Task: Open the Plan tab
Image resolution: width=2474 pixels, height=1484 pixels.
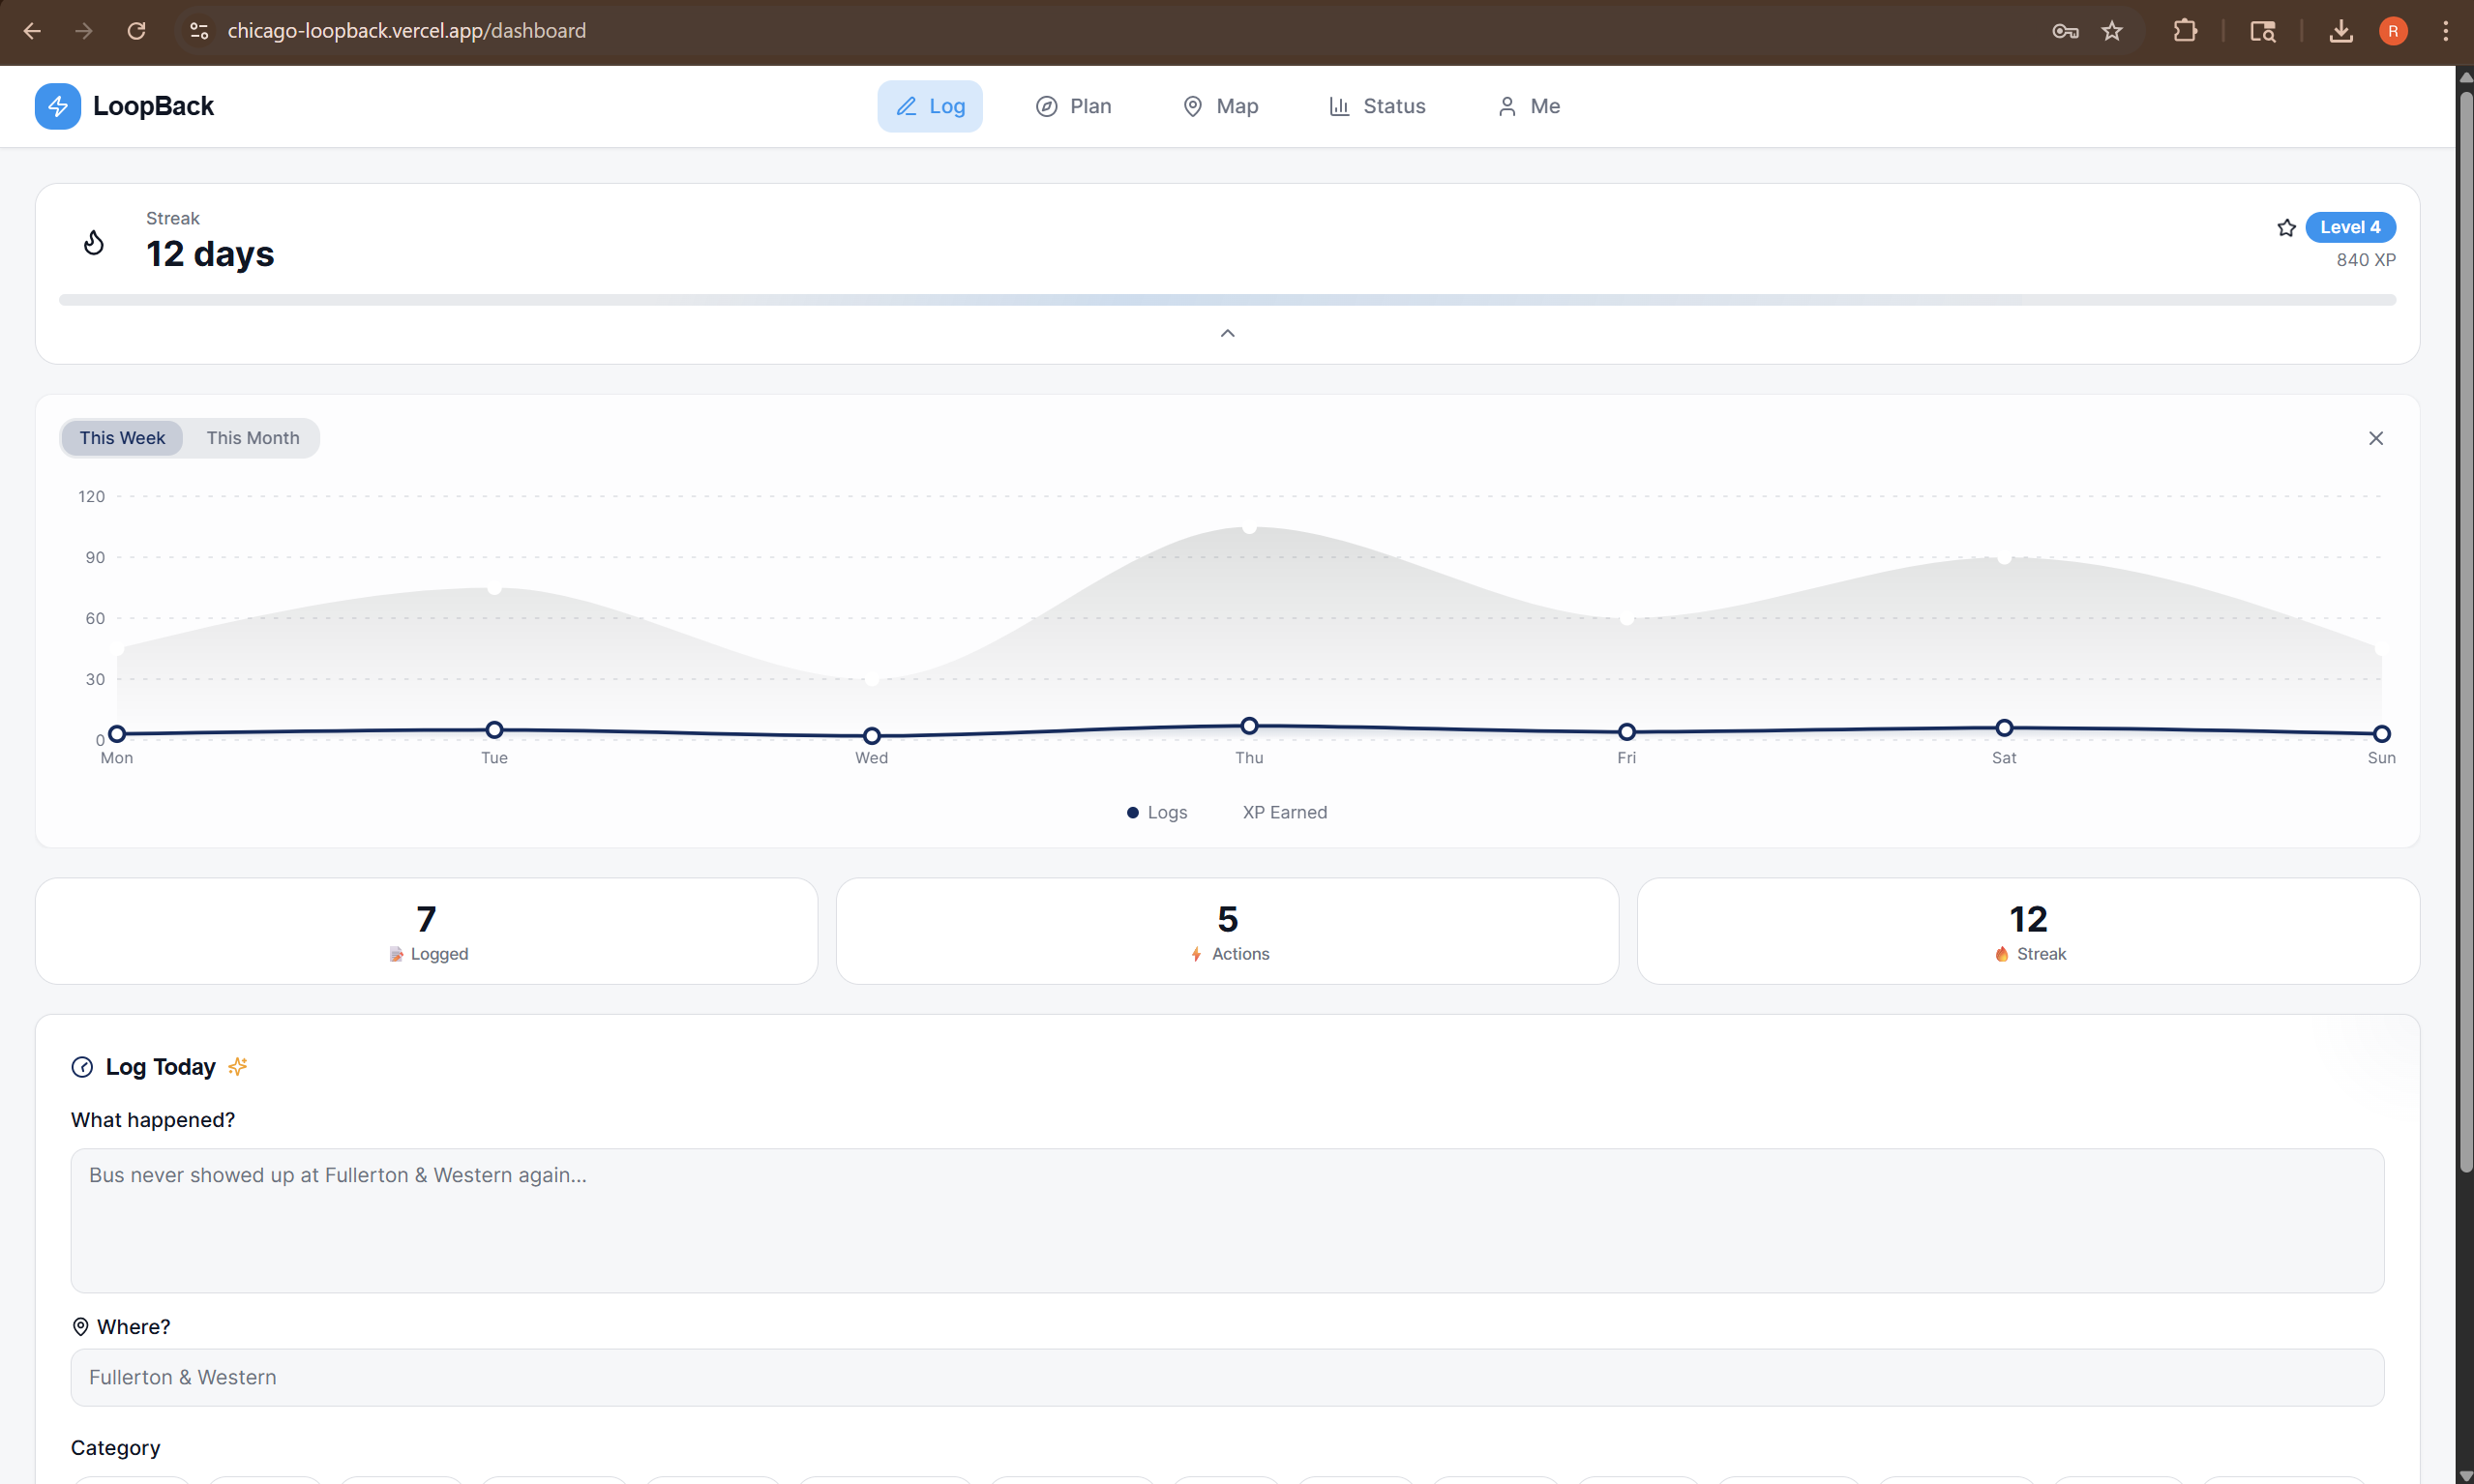Action: [1073, 106]
